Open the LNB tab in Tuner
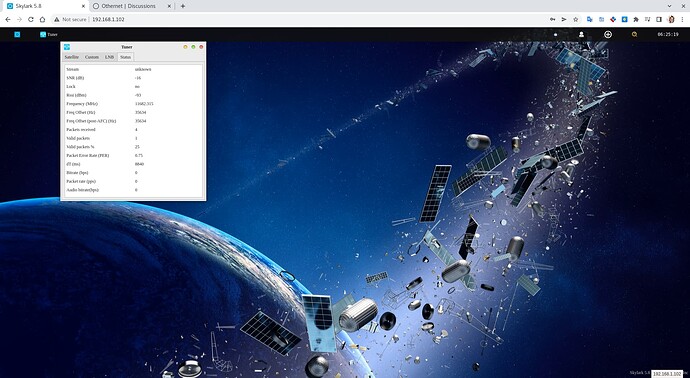 tap(110, 57)
